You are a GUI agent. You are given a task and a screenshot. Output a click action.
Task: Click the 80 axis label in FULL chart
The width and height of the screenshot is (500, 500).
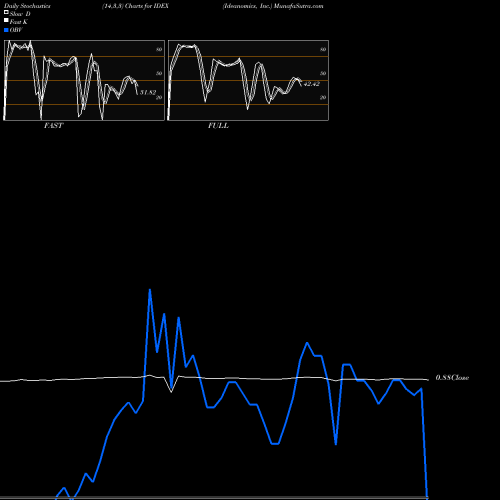323,50
